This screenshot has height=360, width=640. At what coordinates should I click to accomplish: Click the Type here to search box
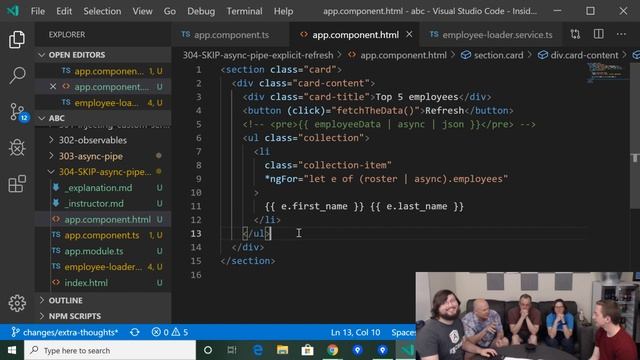pyautogui.click(x=110, y=350)
